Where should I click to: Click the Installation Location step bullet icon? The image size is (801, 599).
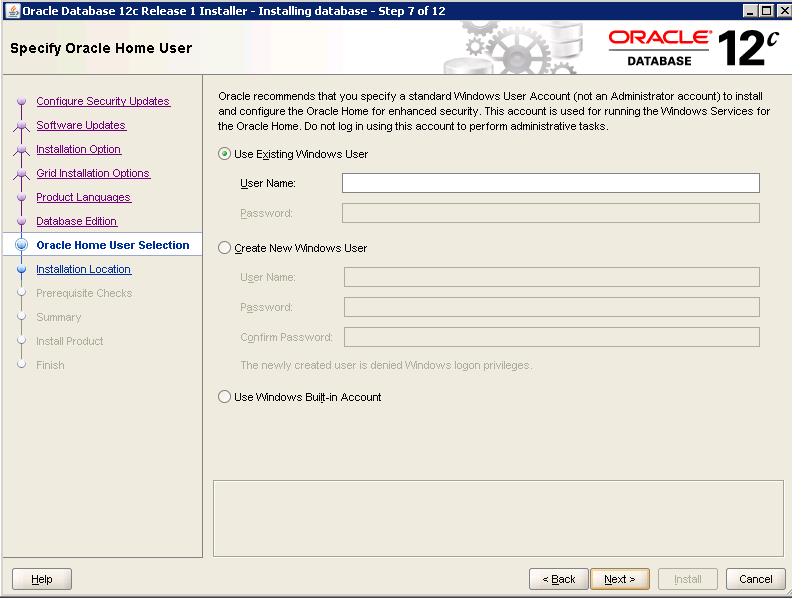click(20, 270)
